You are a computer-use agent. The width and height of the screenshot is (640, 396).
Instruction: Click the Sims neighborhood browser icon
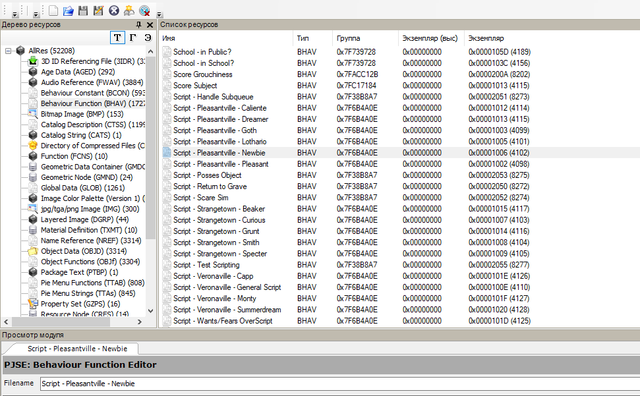(x=129, y=11)
